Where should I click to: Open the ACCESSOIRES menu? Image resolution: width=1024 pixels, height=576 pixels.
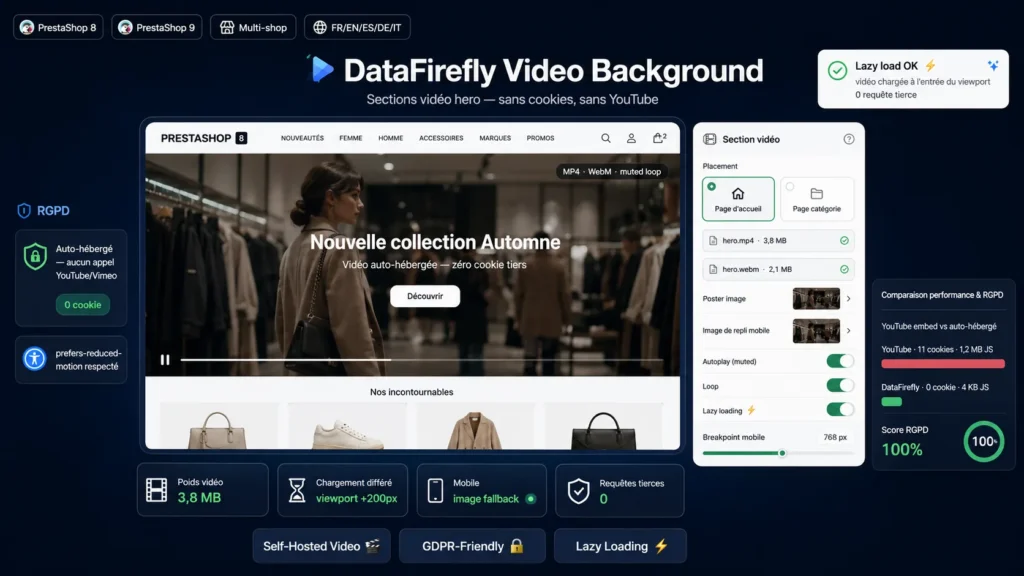tap(441, 138)
